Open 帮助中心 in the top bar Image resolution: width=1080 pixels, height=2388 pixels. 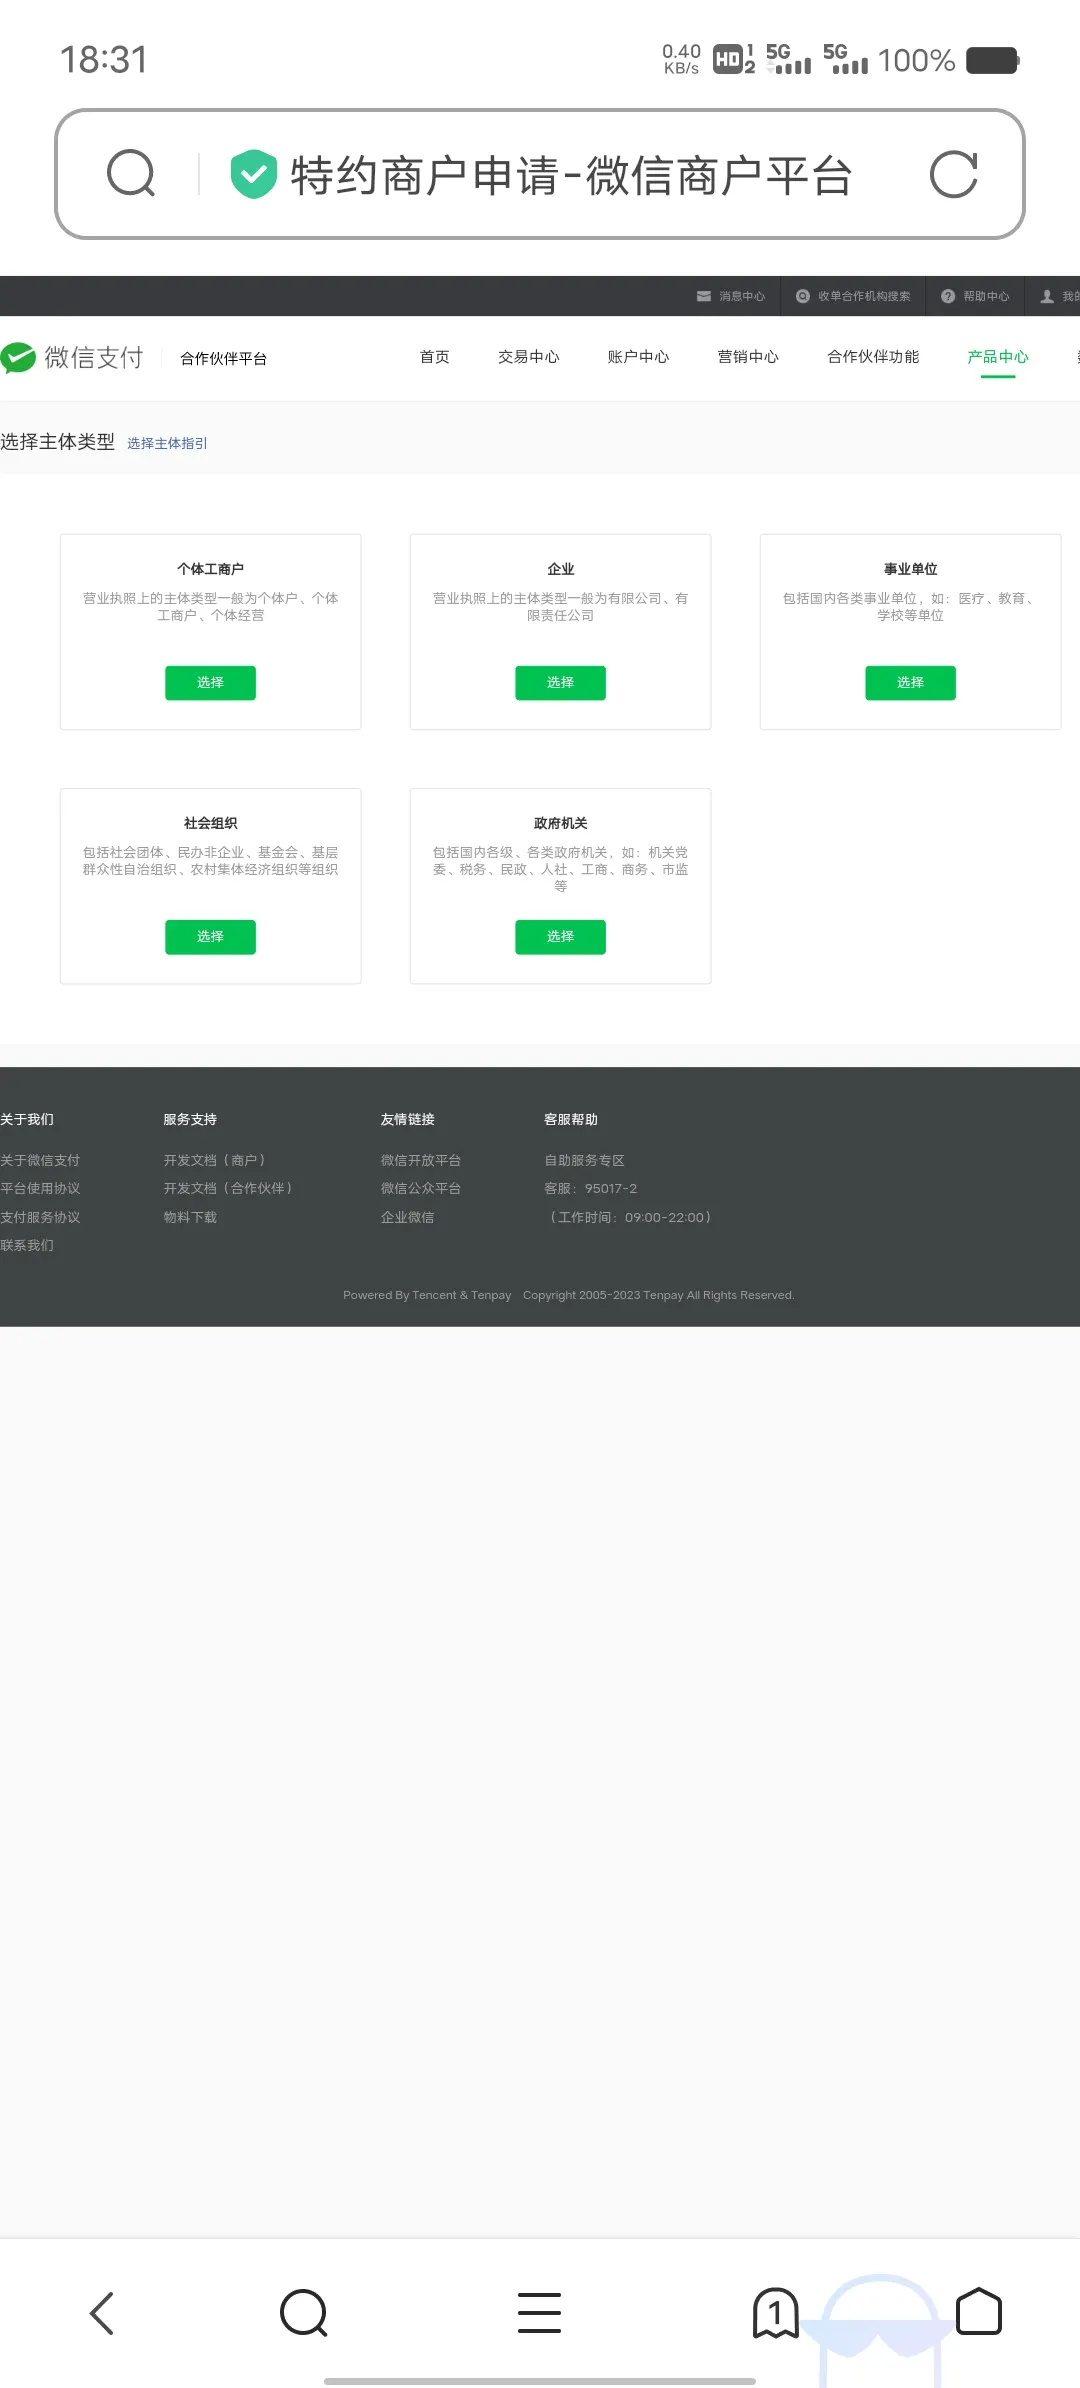pyautogui.click(x=975, y=296)
